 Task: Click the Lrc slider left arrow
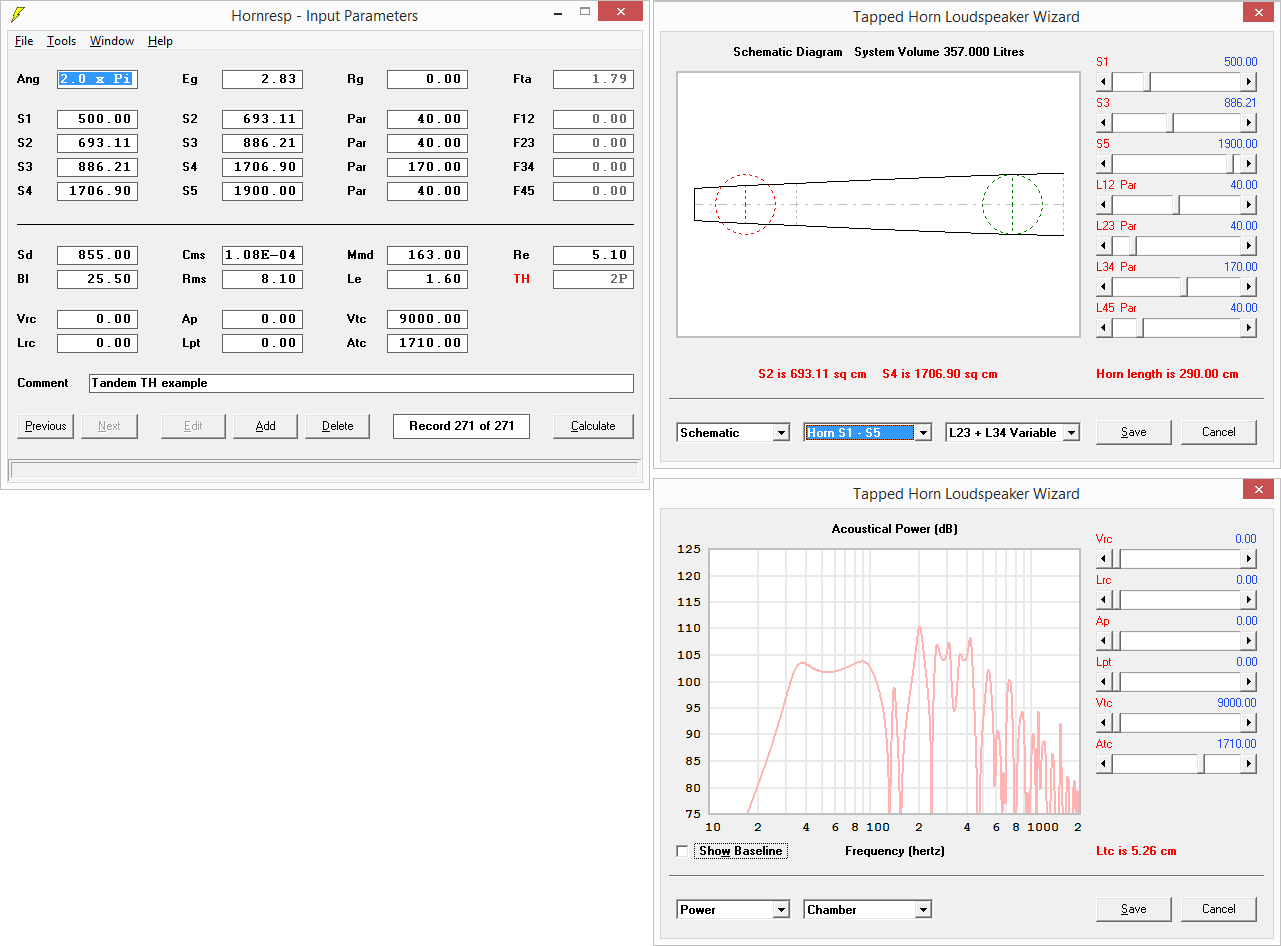coord(1105,600)
